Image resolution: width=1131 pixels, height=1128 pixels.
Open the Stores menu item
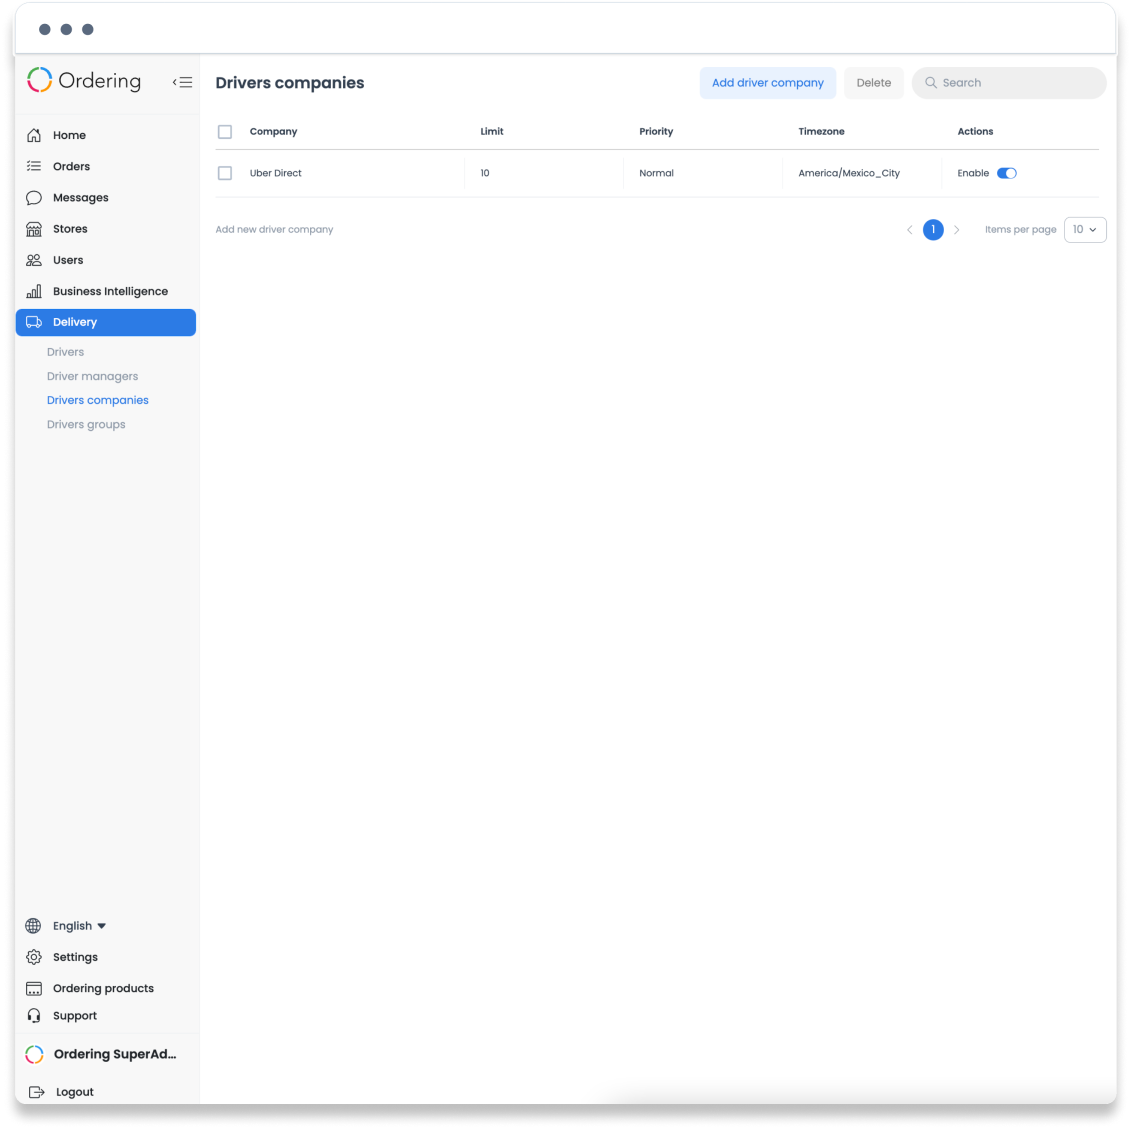(x=105, y=229)
